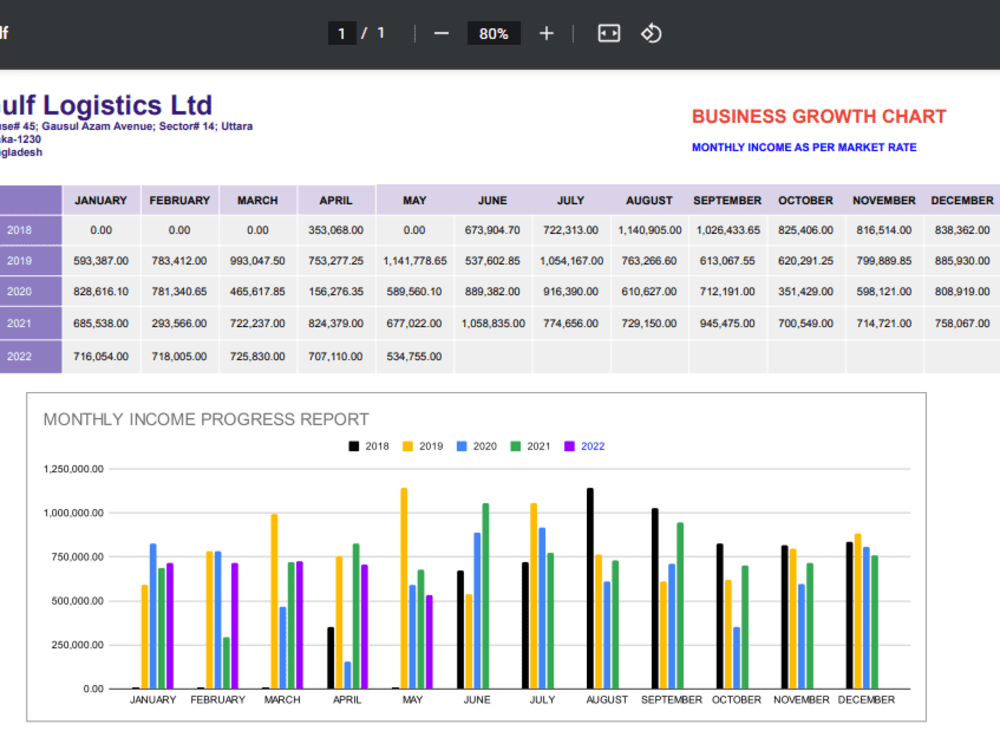Select the page number input field
1000x750 pixels.
pyautogui.click(x=342, y=33)
